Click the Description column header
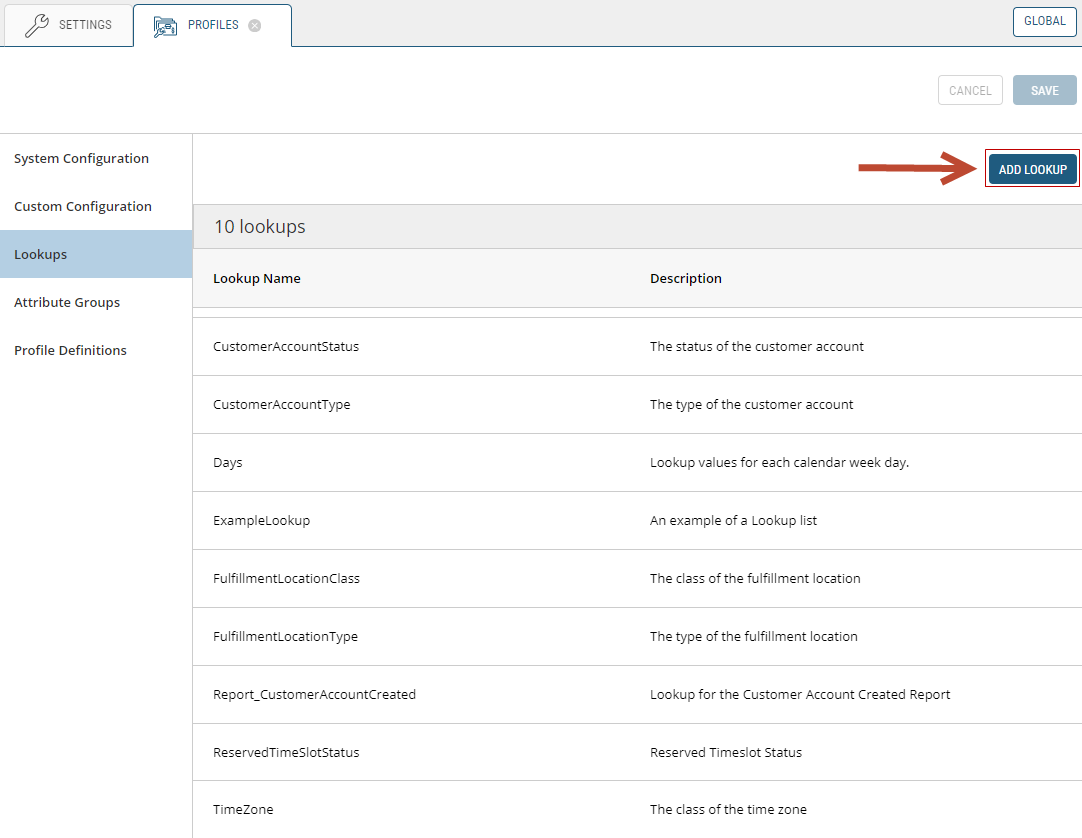 686,278
